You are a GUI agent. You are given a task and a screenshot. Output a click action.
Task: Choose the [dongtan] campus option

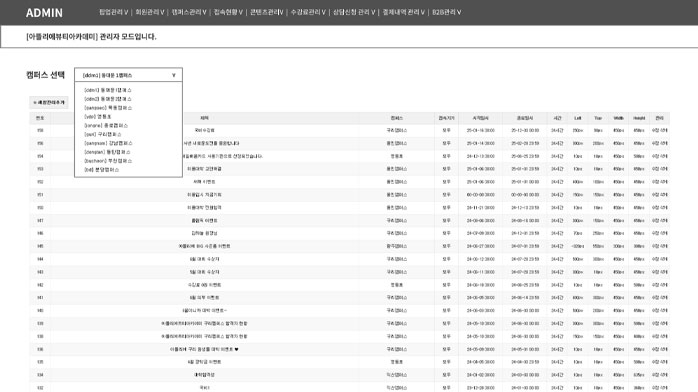point(107,152)
